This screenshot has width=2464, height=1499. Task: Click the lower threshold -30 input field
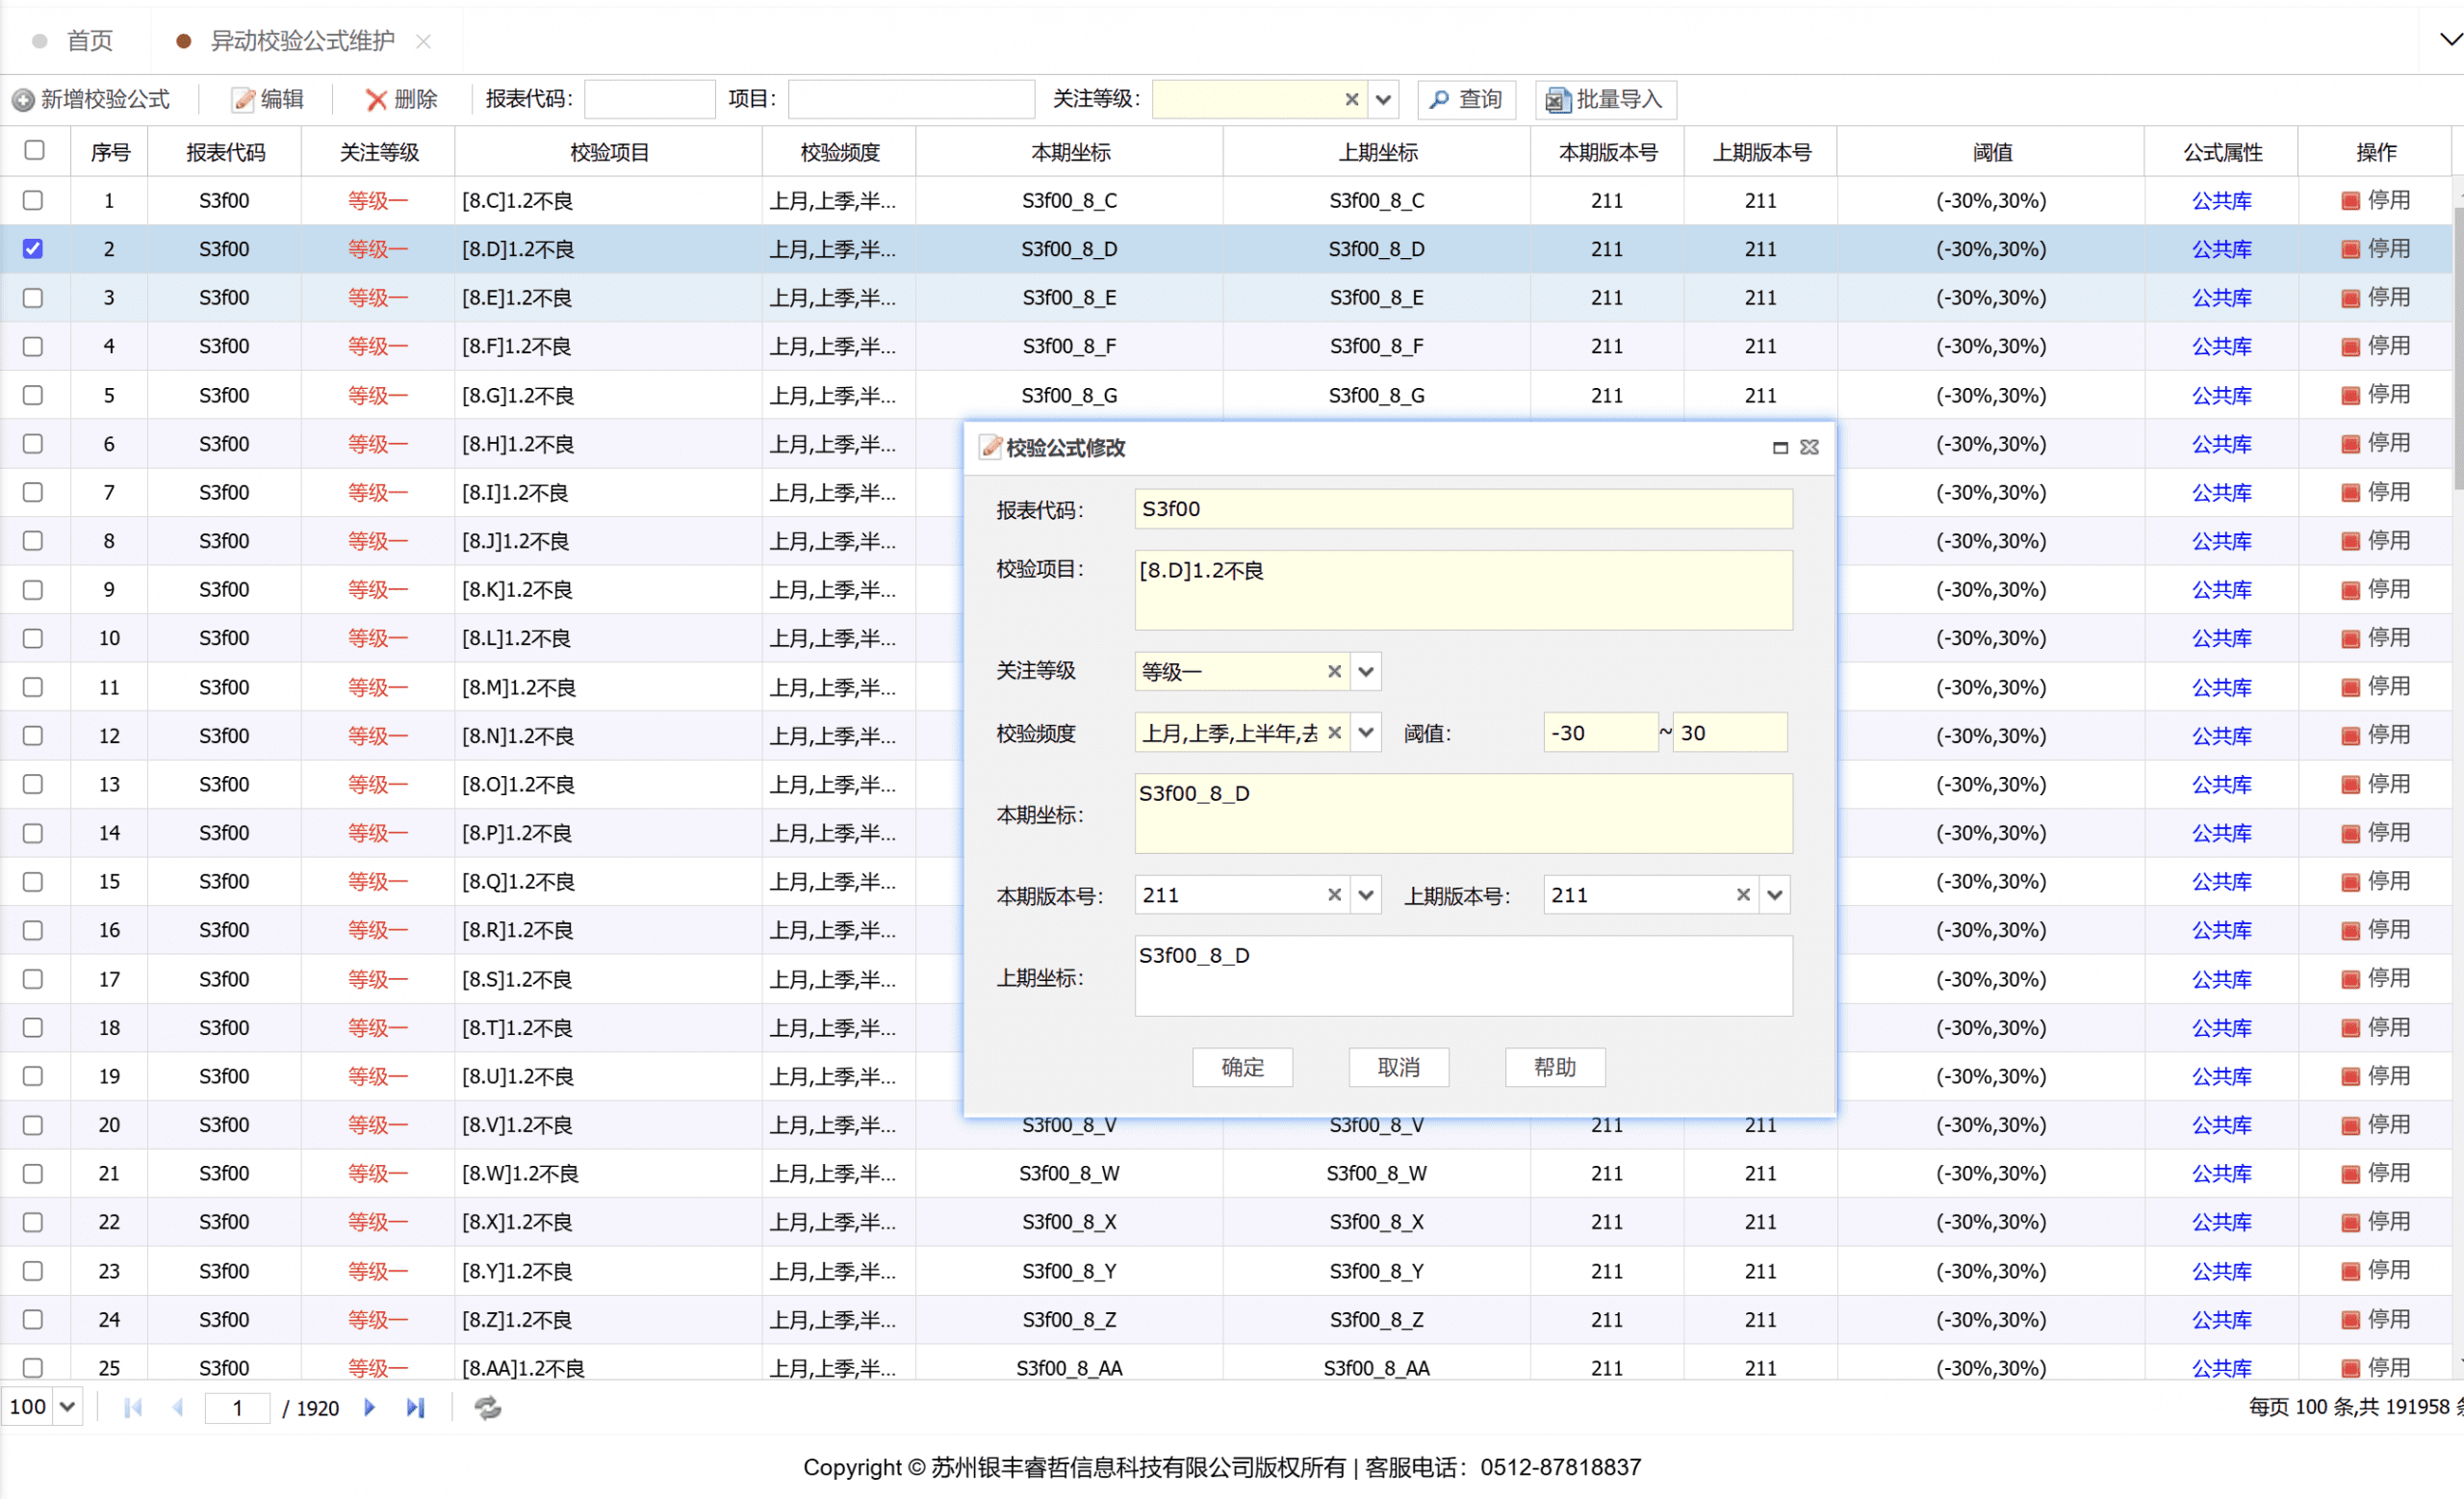pos(1598,733)
